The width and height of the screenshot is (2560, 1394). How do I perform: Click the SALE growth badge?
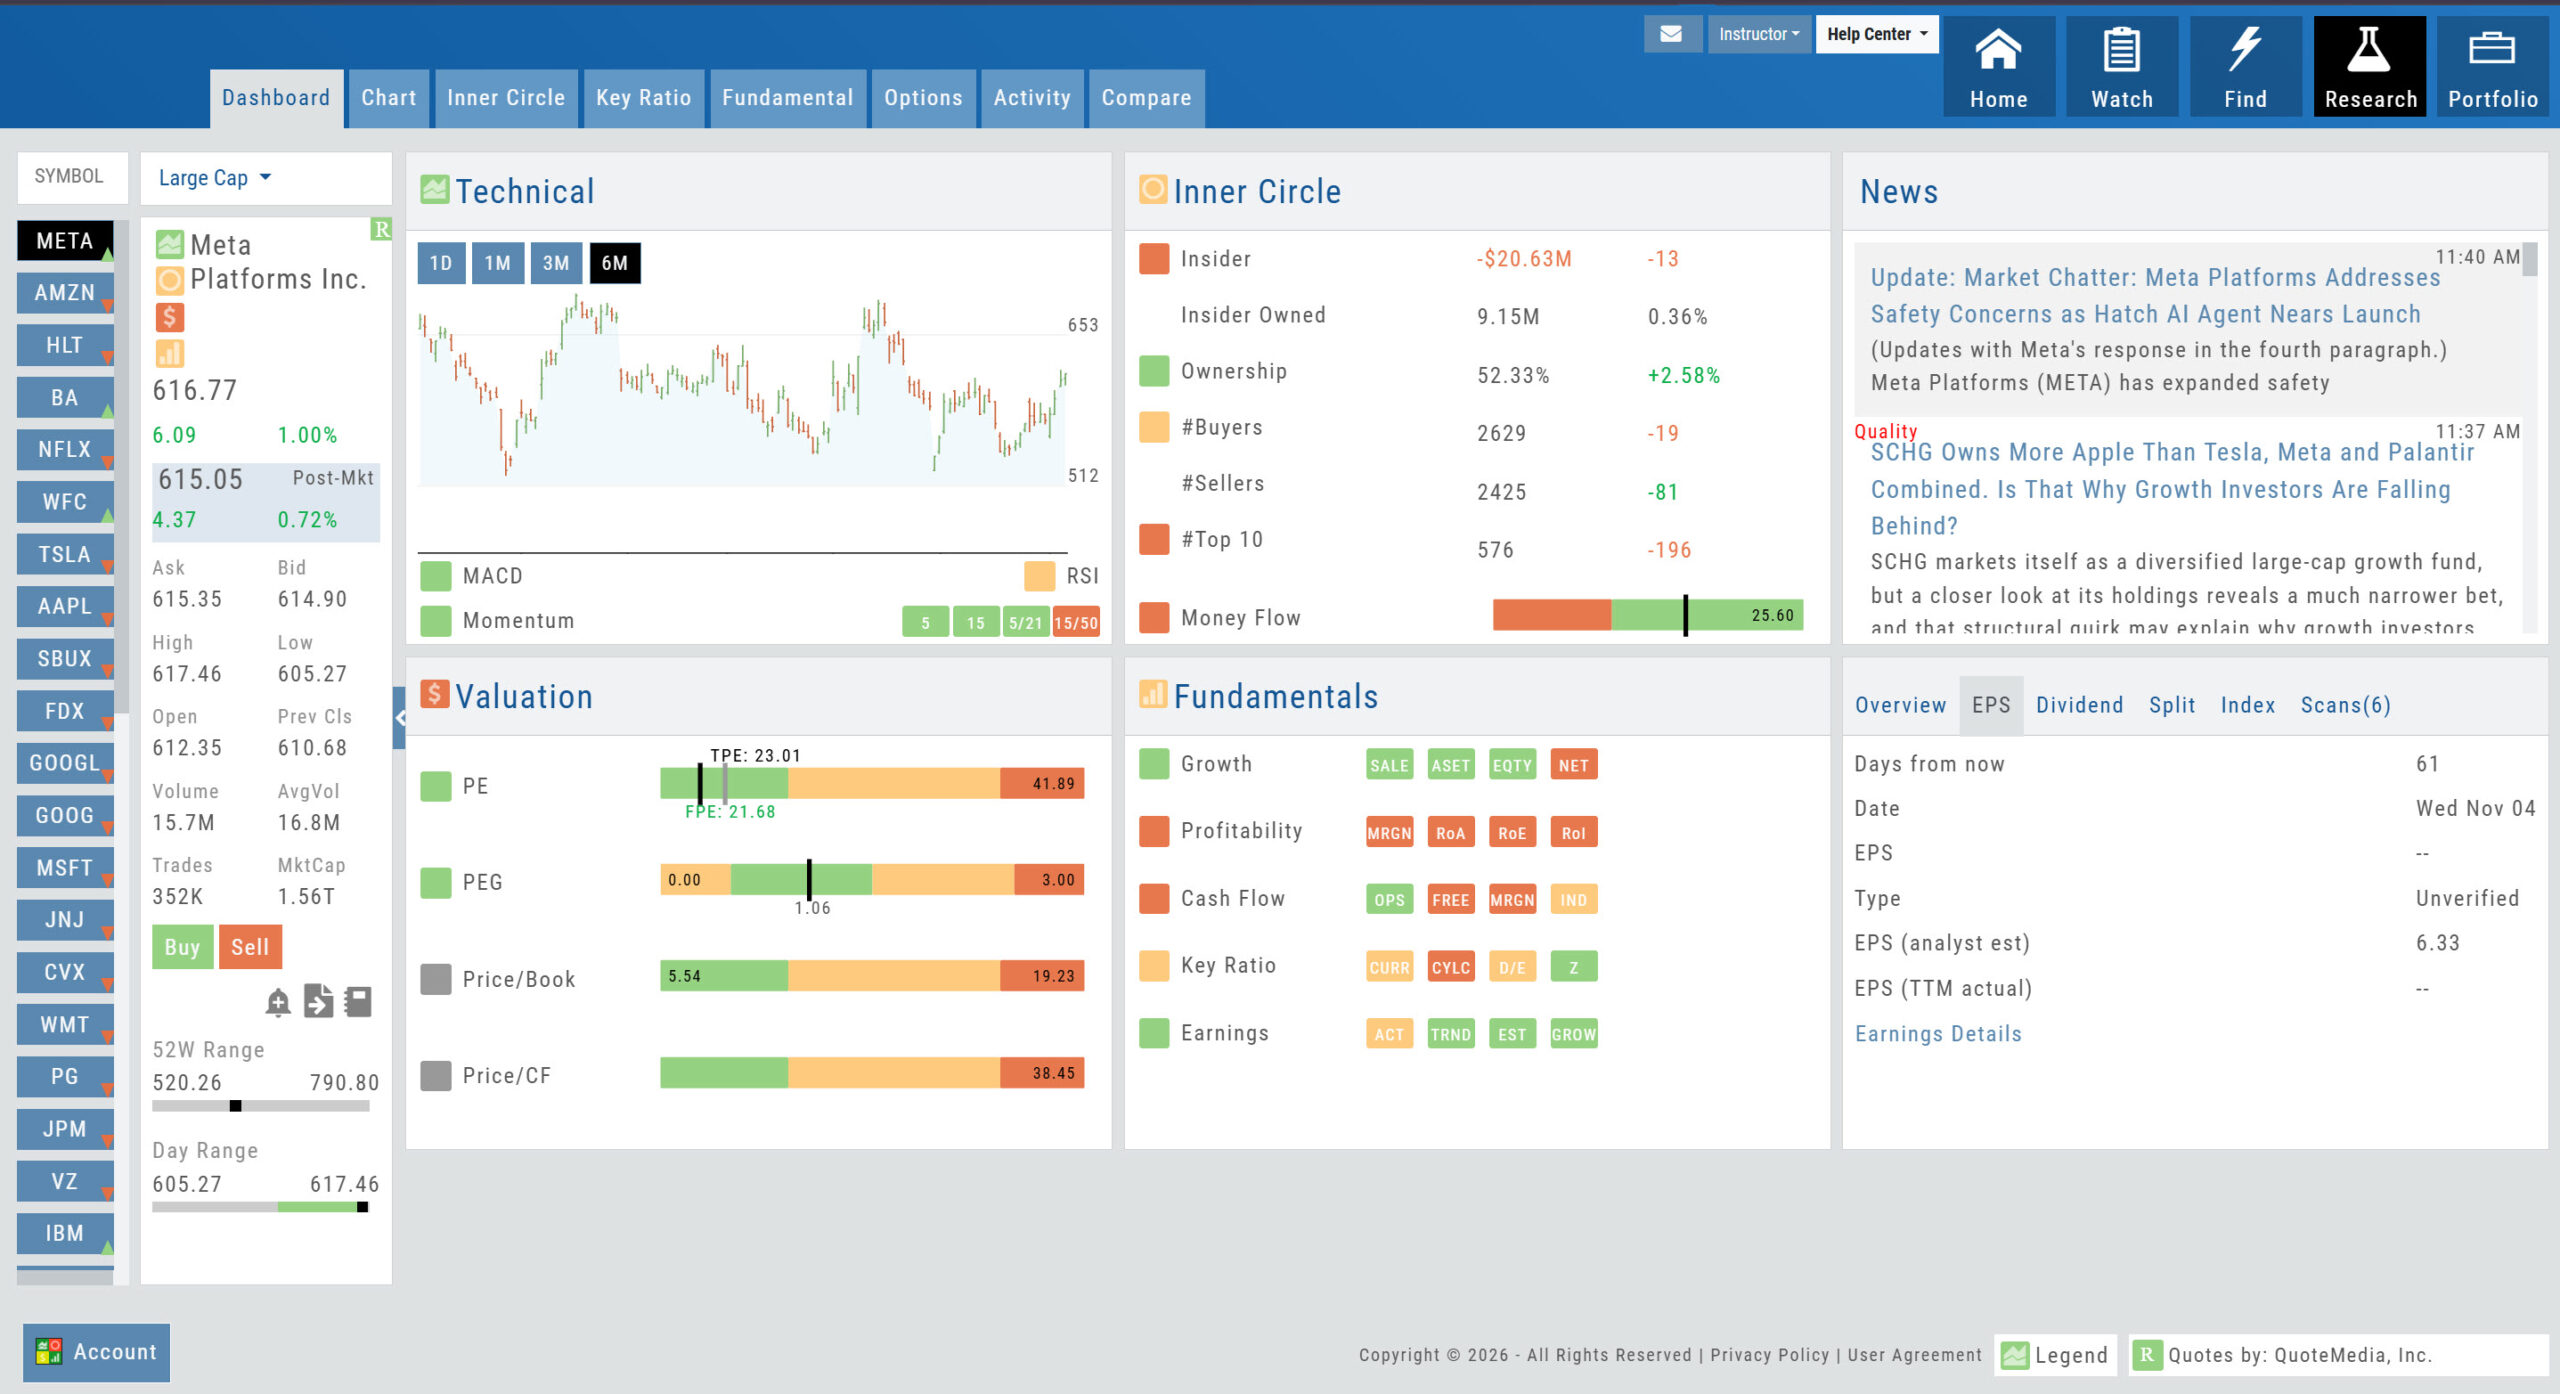(x=1389, y=765)
